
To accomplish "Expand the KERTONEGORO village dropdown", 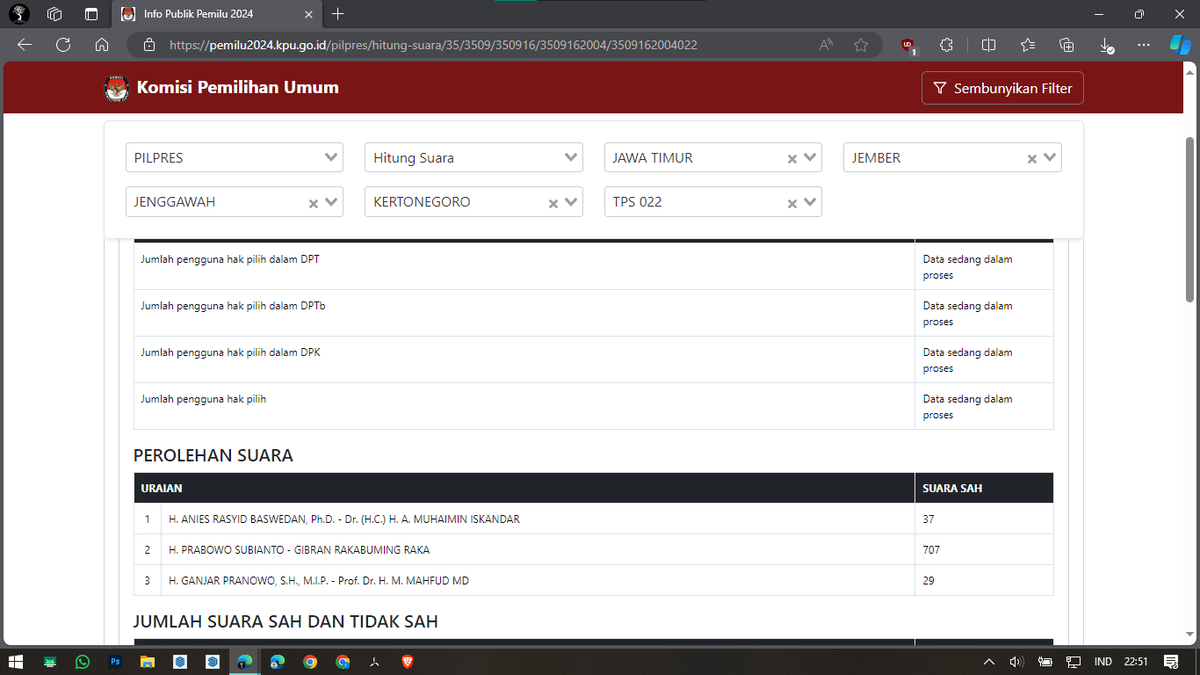I will coord(571,202).
